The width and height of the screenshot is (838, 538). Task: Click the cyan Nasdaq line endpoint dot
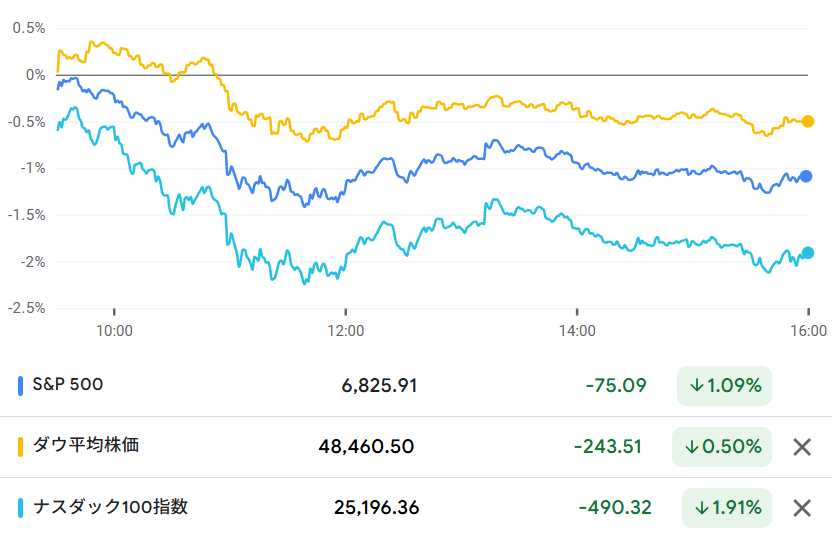[x=808, y=253]
